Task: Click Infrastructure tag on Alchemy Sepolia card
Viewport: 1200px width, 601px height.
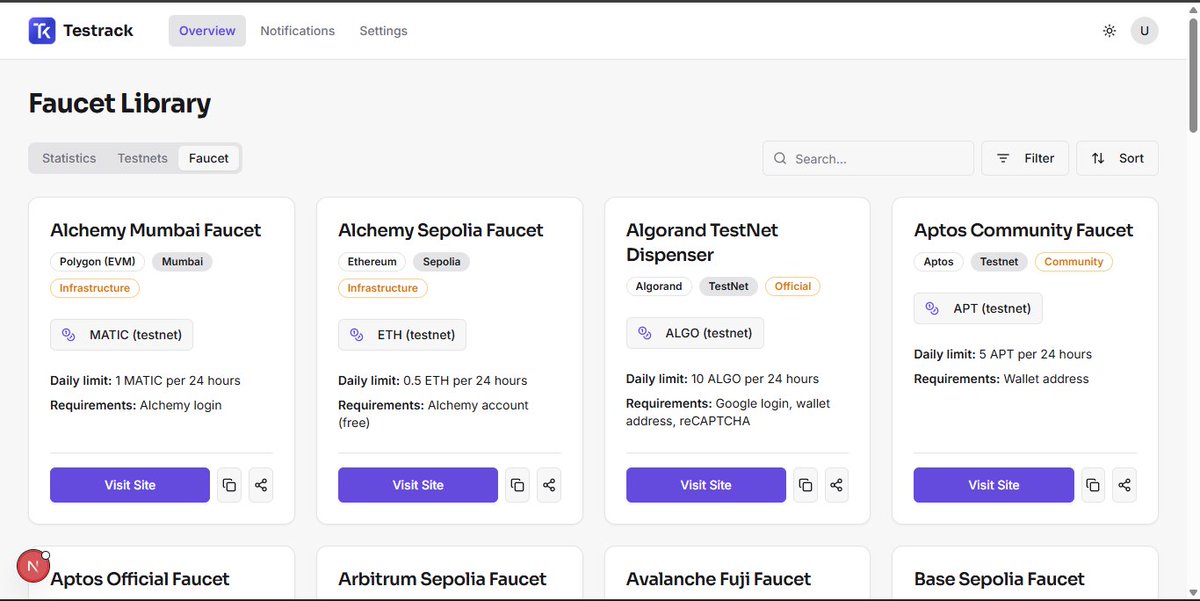Action: point(383,288)
